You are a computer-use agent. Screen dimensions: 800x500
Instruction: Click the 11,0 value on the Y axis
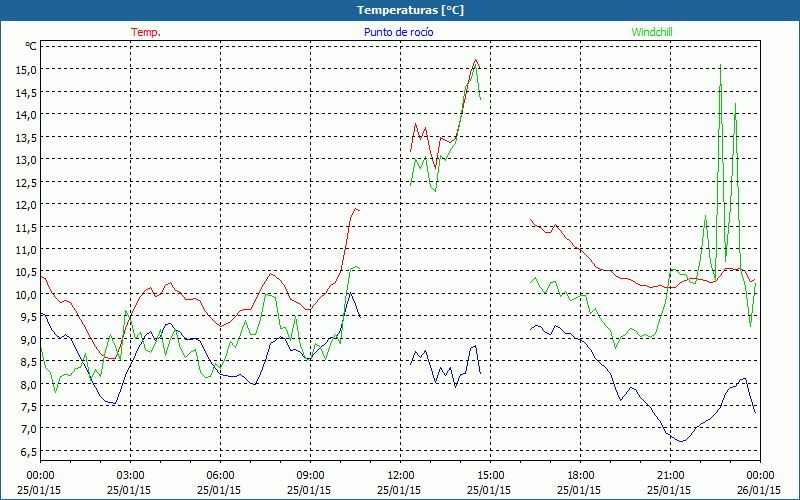click(x=27, y=249)
